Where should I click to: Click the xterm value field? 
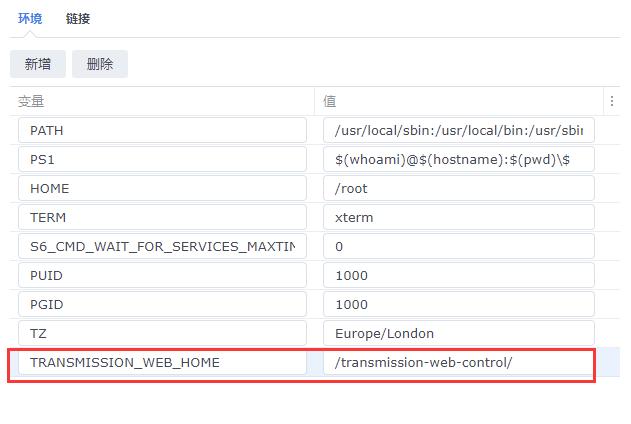[458, 218]
